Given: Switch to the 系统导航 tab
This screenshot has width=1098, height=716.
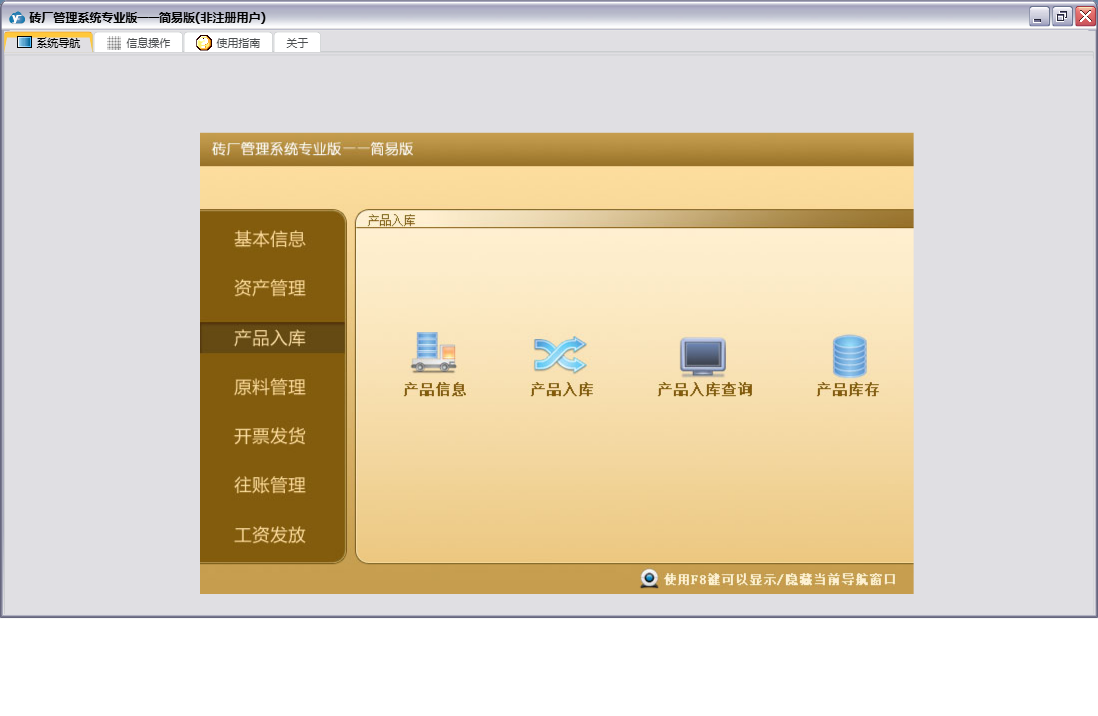Looking at the screenshot, I should 49,42.
